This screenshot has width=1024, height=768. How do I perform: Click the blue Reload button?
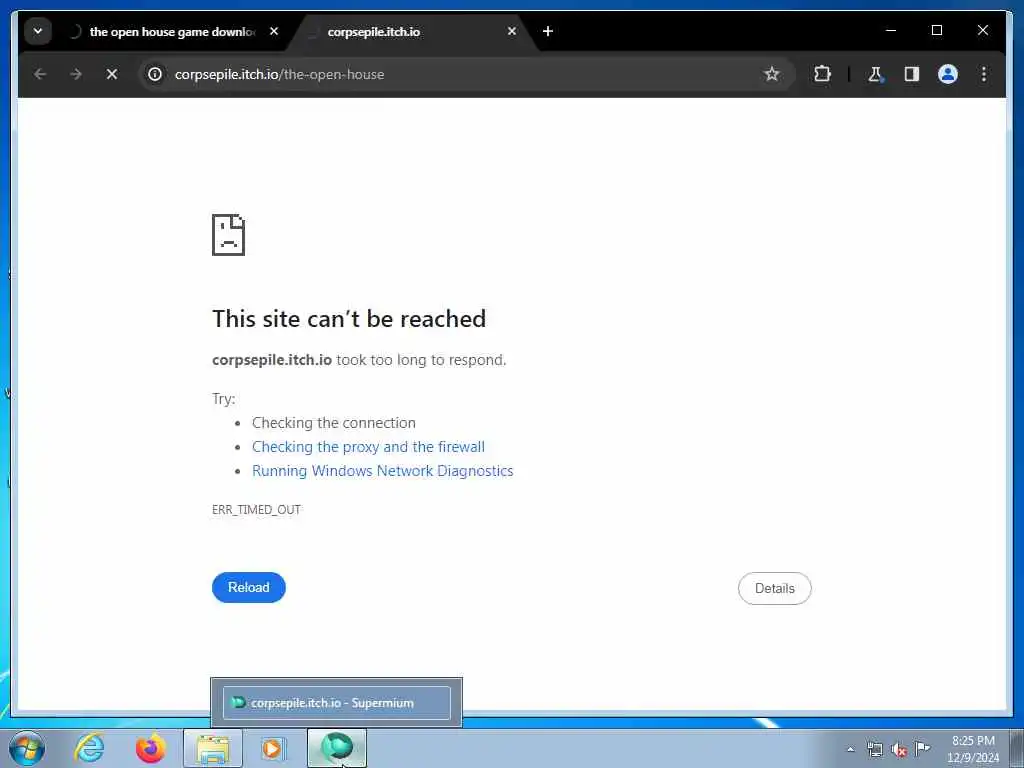click(x=249, y=587)
